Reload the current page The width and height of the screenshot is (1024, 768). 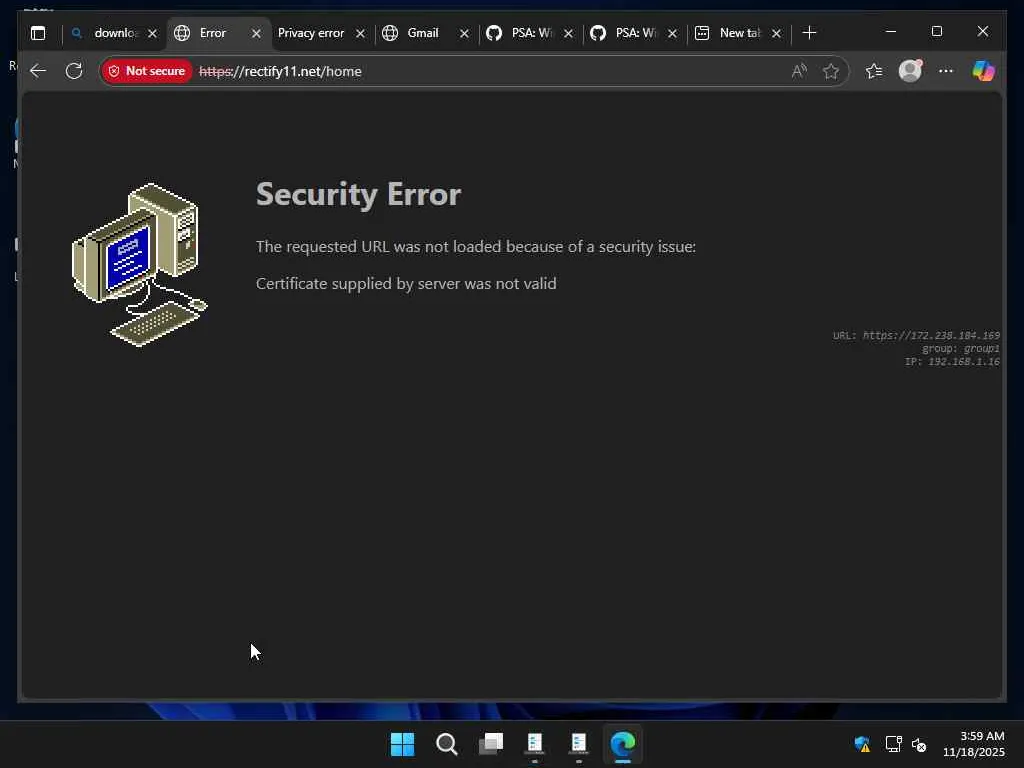pyautogui.click(x=74, y=71)
